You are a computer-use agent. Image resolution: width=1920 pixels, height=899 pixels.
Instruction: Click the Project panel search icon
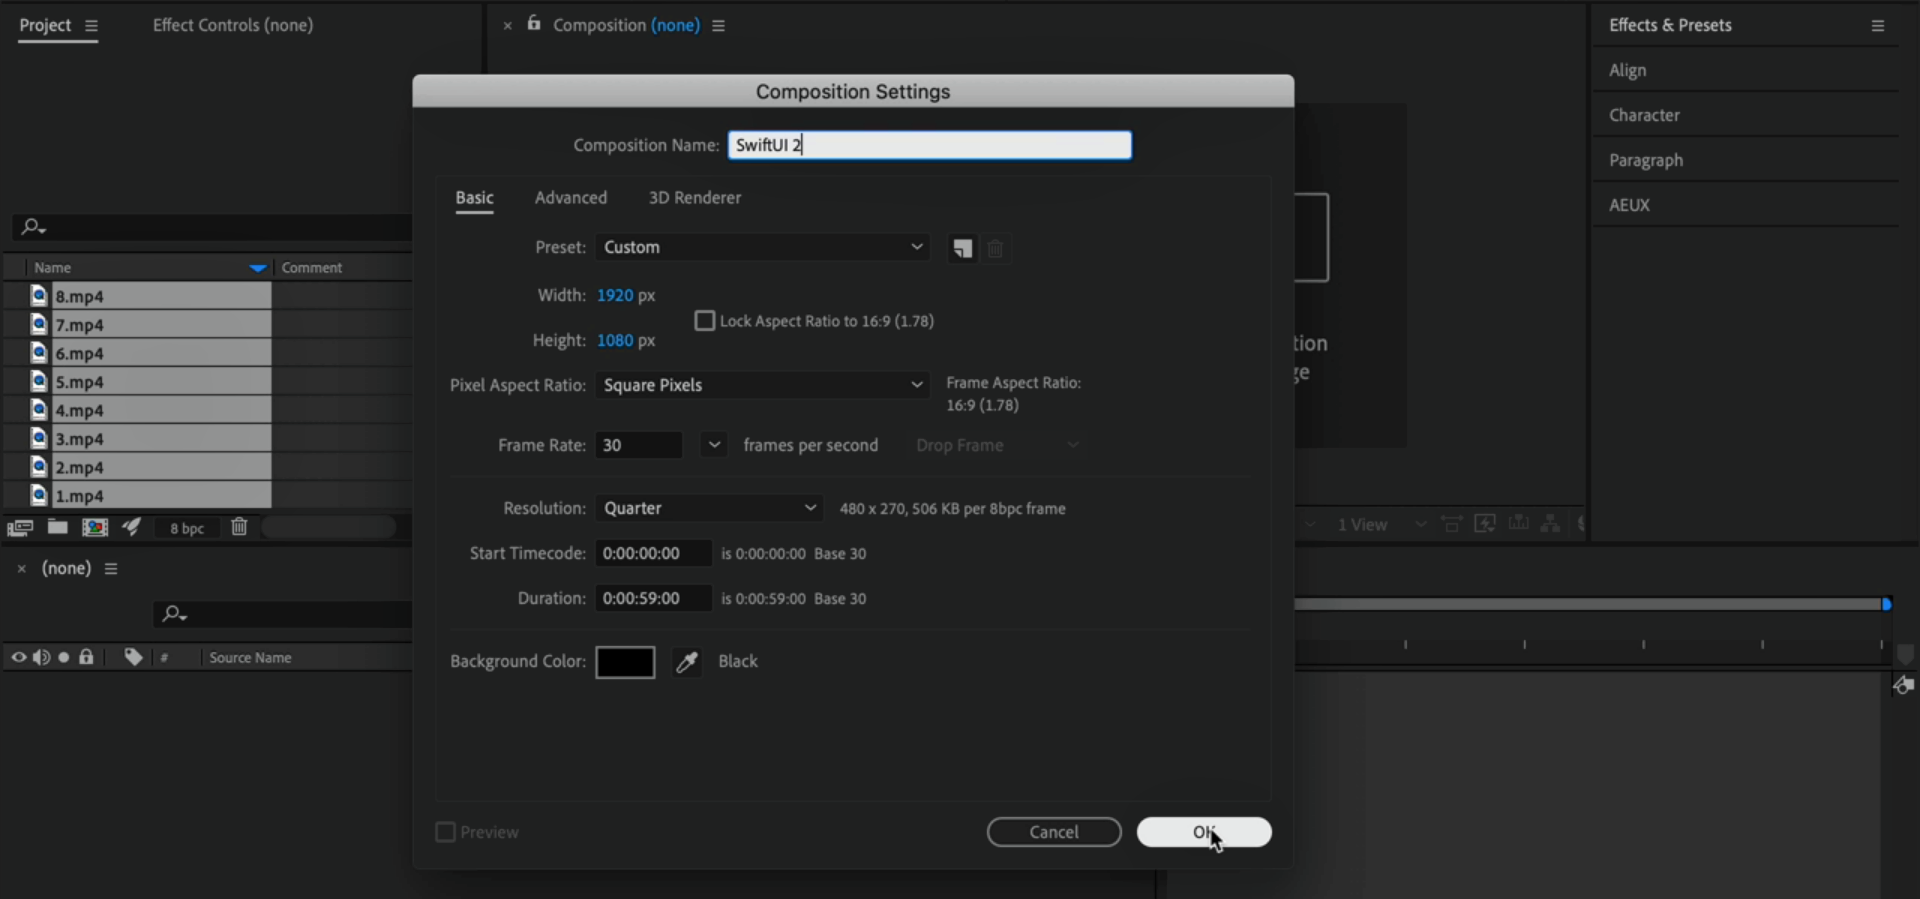(x=33, y=227)
